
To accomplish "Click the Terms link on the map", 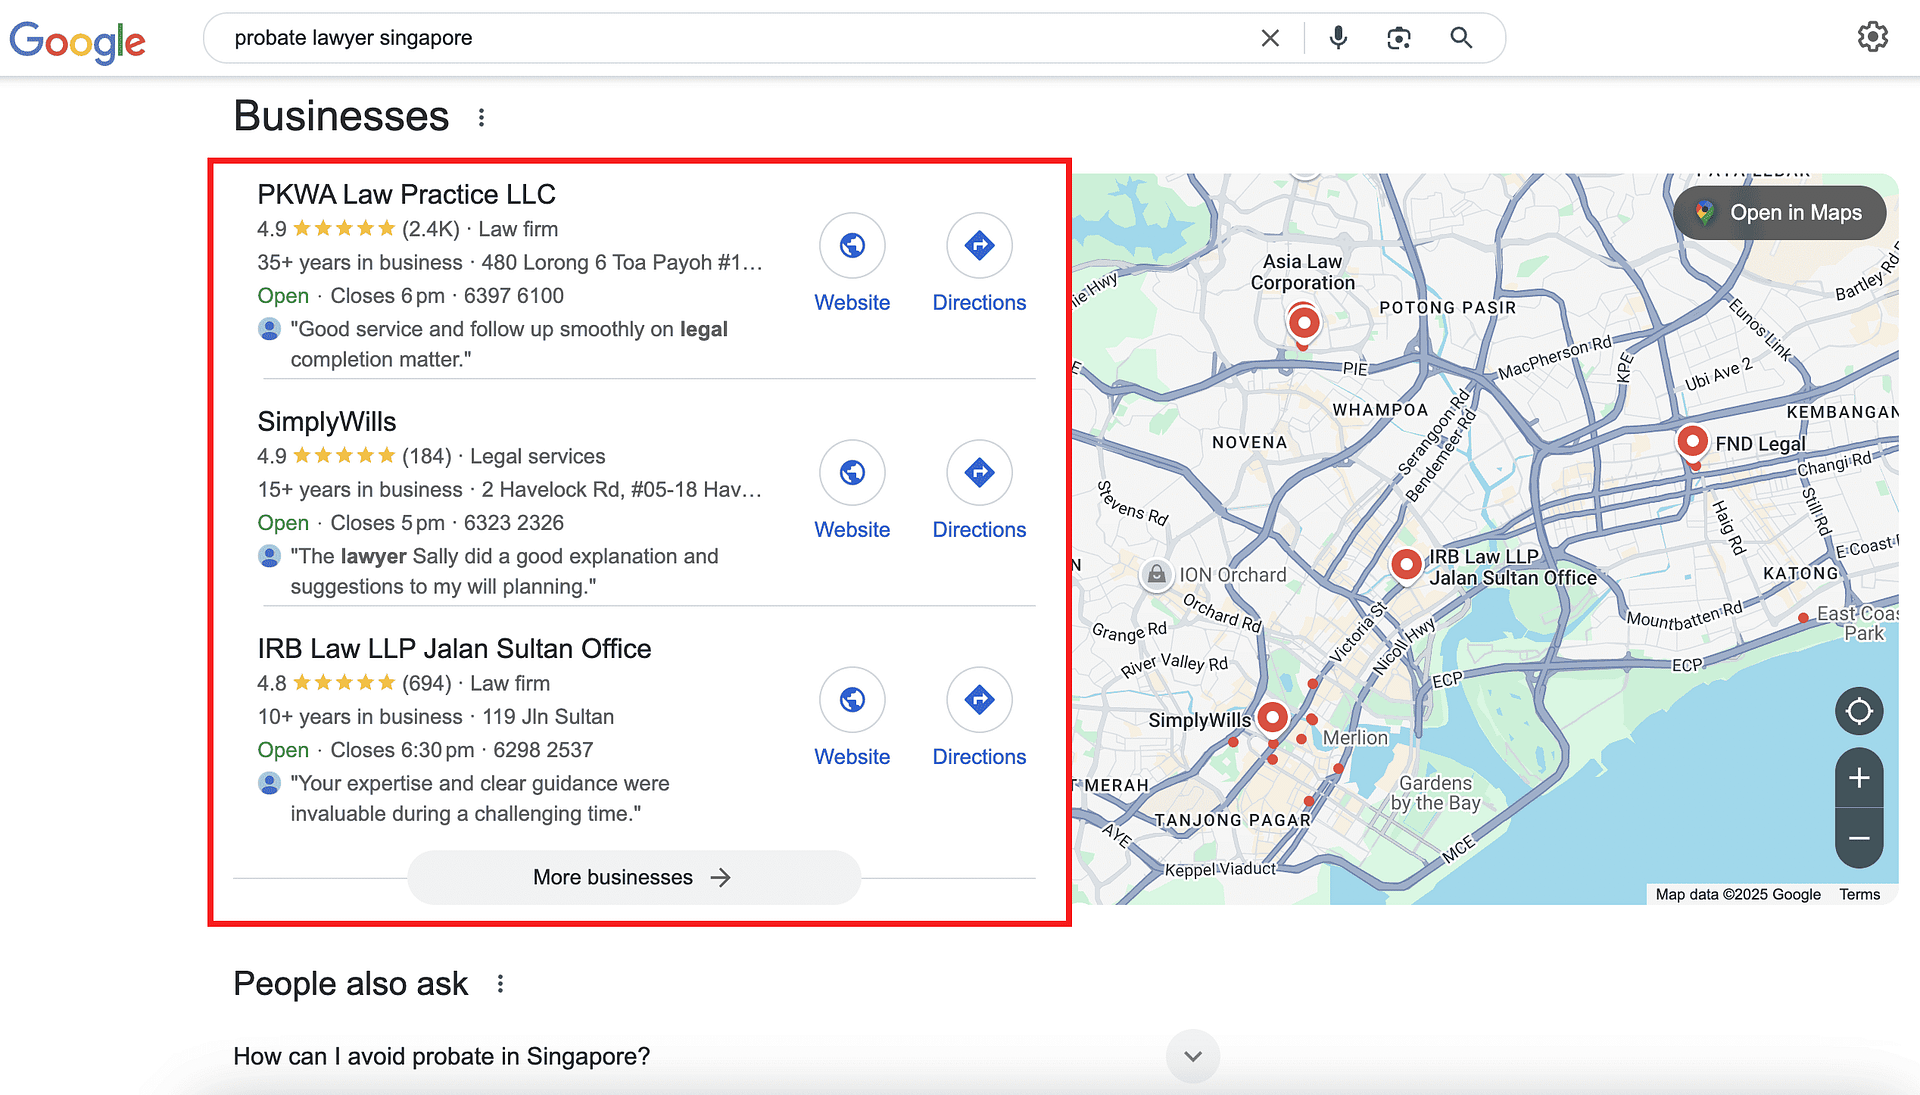I will pyautogui.click(x=1859, y=894).
